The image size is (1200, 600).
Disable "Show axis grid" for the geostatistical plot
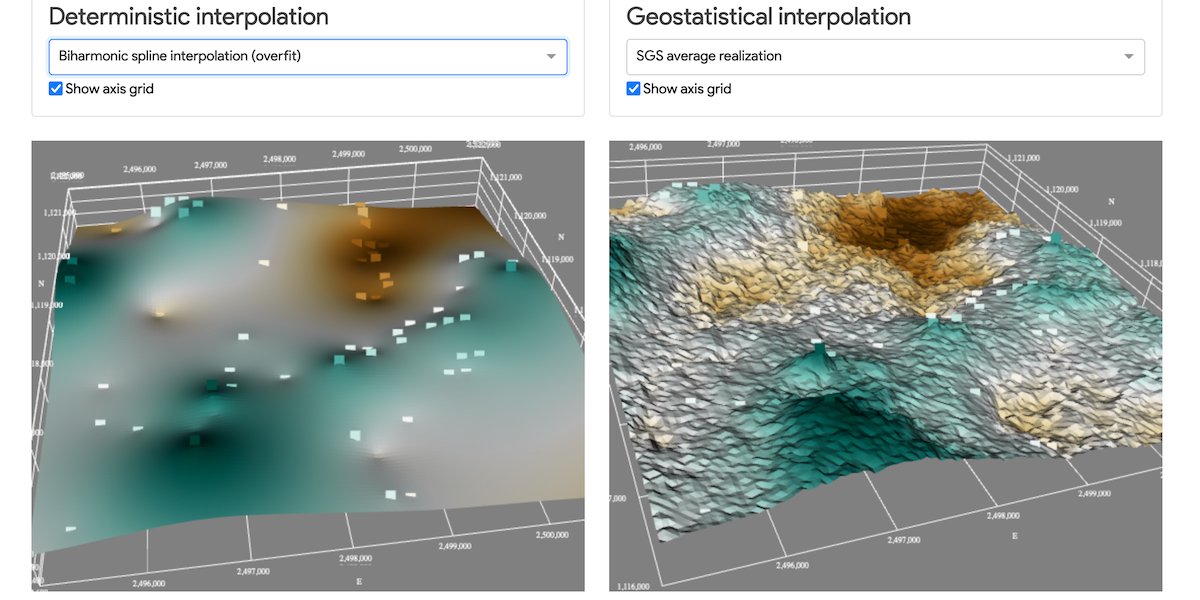pyautogui.click(x=633, y=88)
